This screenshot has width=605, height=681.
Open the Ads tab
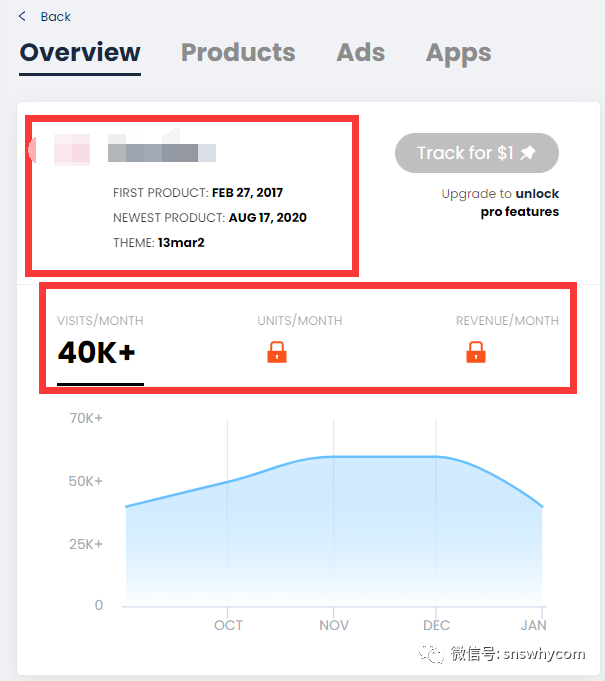point(360,53)
